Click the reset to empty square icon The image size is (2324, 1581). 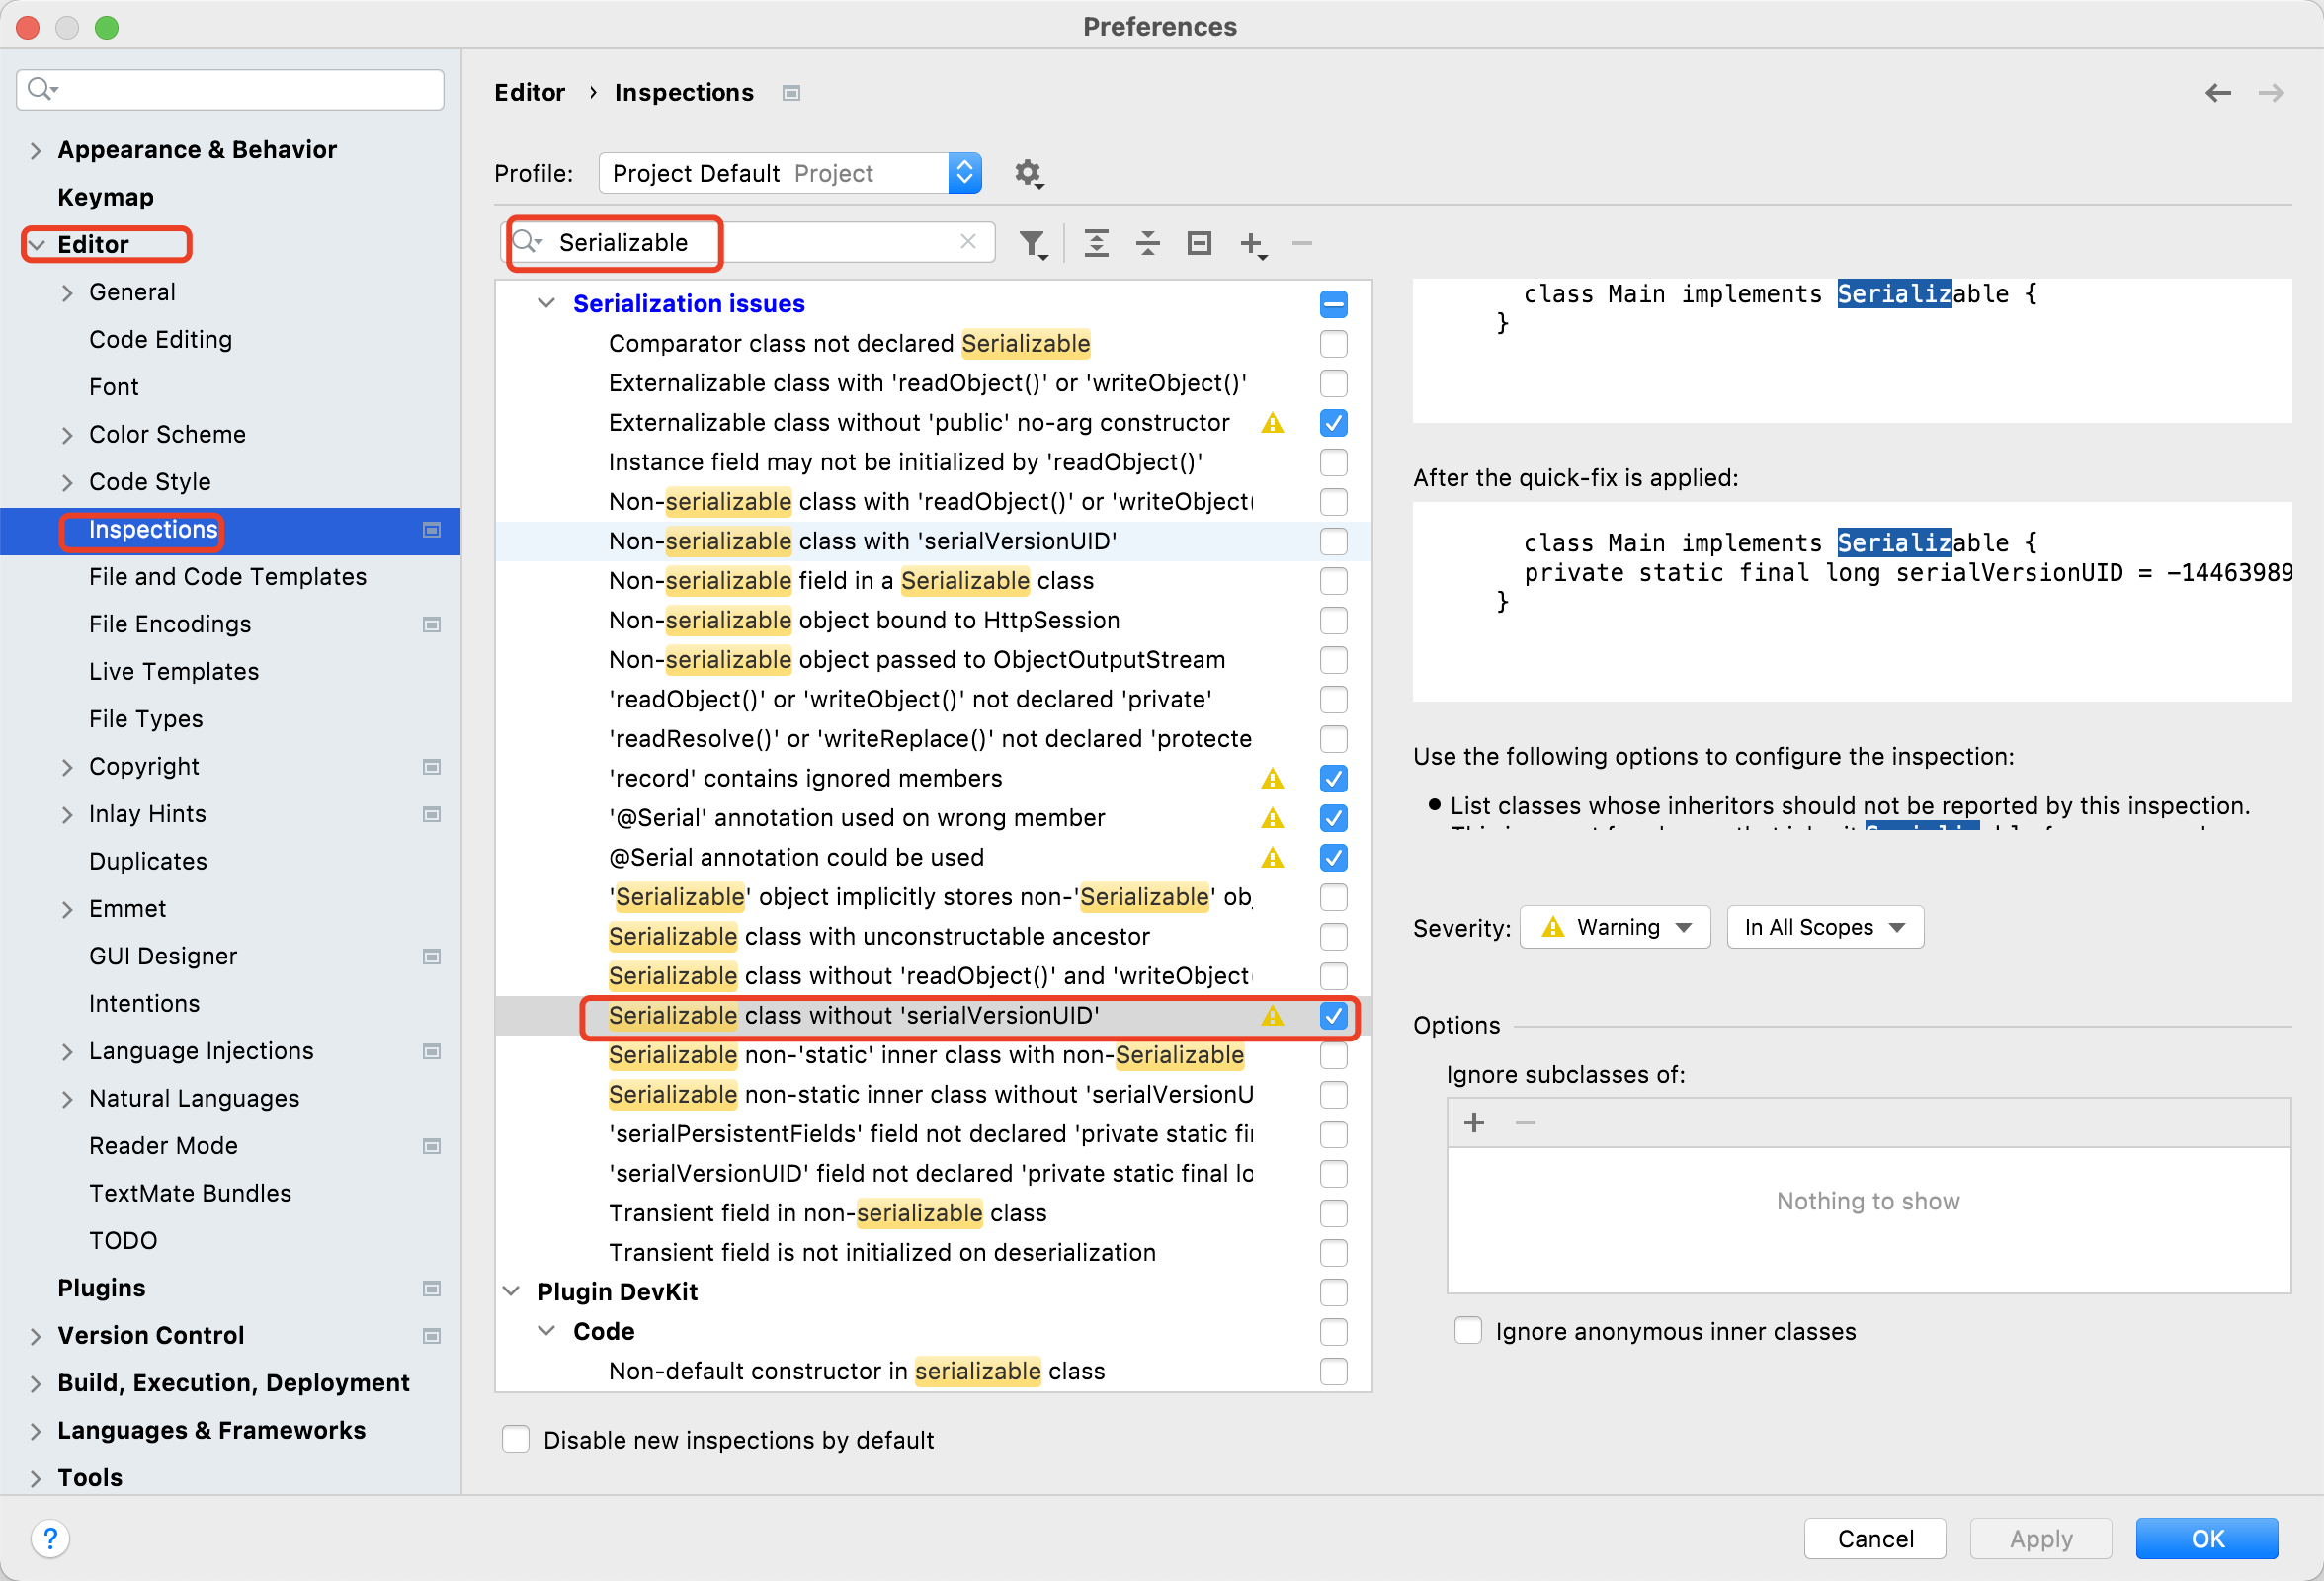1198,243
